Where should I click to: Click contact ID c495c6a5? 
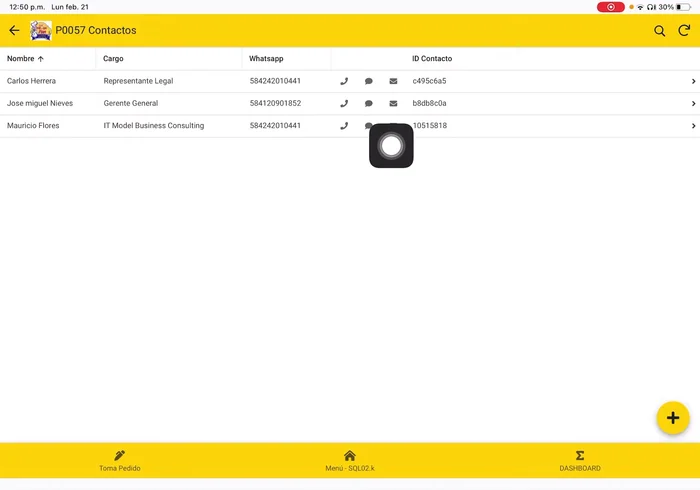(x=429, y=81)
